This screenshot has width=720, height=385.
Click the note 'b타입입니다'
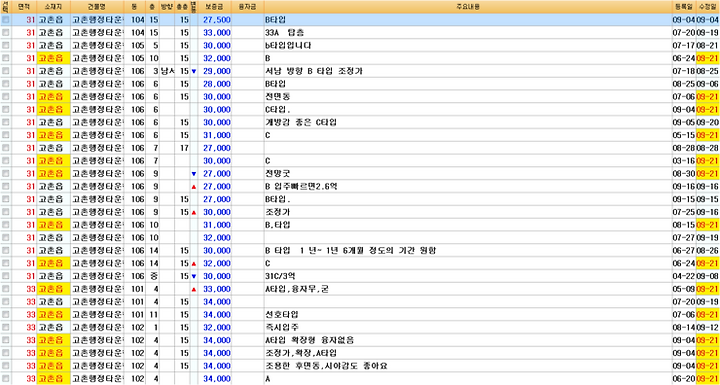pyautogui.click(x=288, y=45)
